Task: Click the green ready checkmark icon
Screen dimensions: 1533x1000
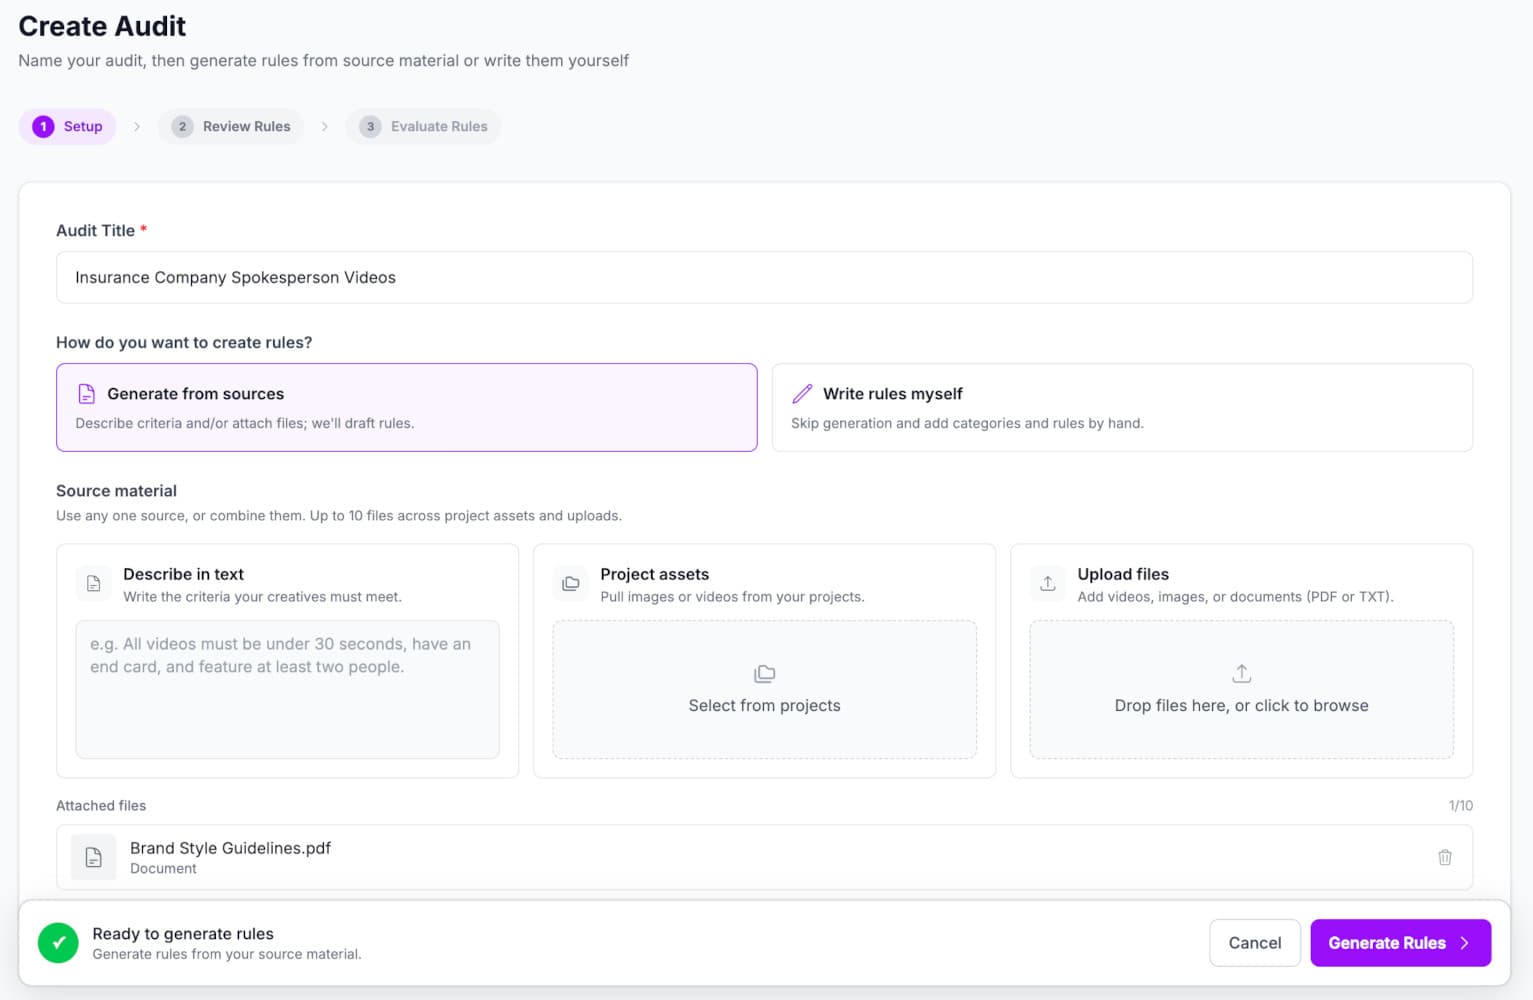Action: pos(58,942)
